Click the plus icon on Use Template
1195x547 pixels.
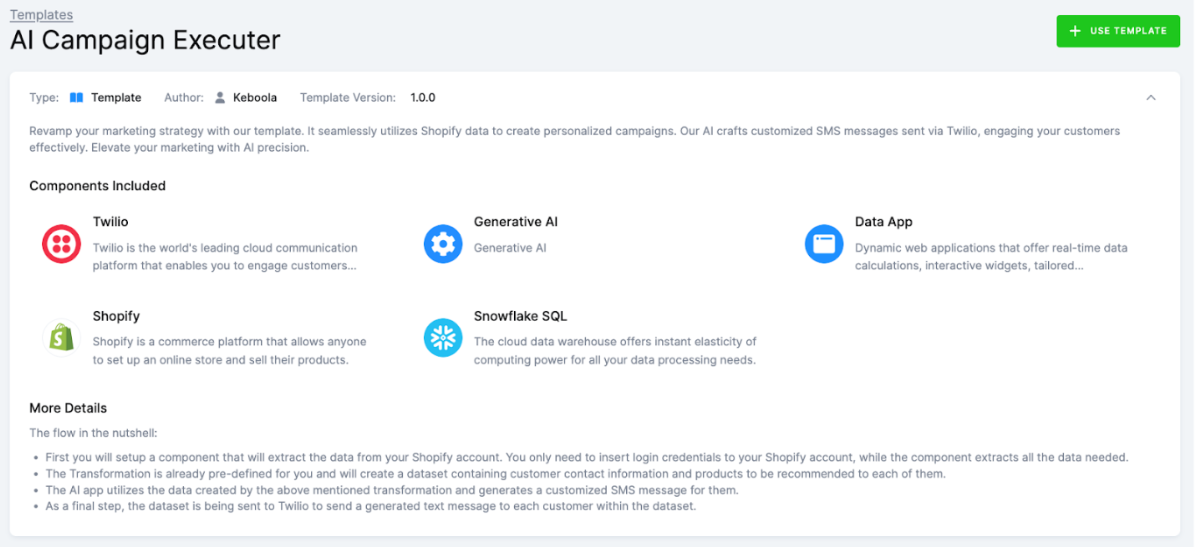point(1075,31)
